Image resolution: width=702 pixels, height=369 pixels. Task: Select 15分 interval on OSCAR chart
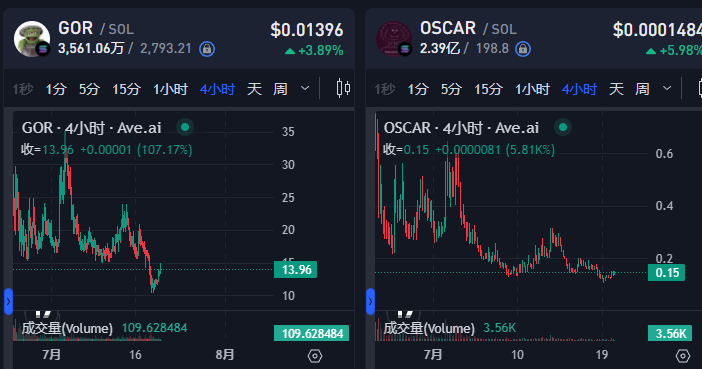pyautogui.click(x=488, y=89)
